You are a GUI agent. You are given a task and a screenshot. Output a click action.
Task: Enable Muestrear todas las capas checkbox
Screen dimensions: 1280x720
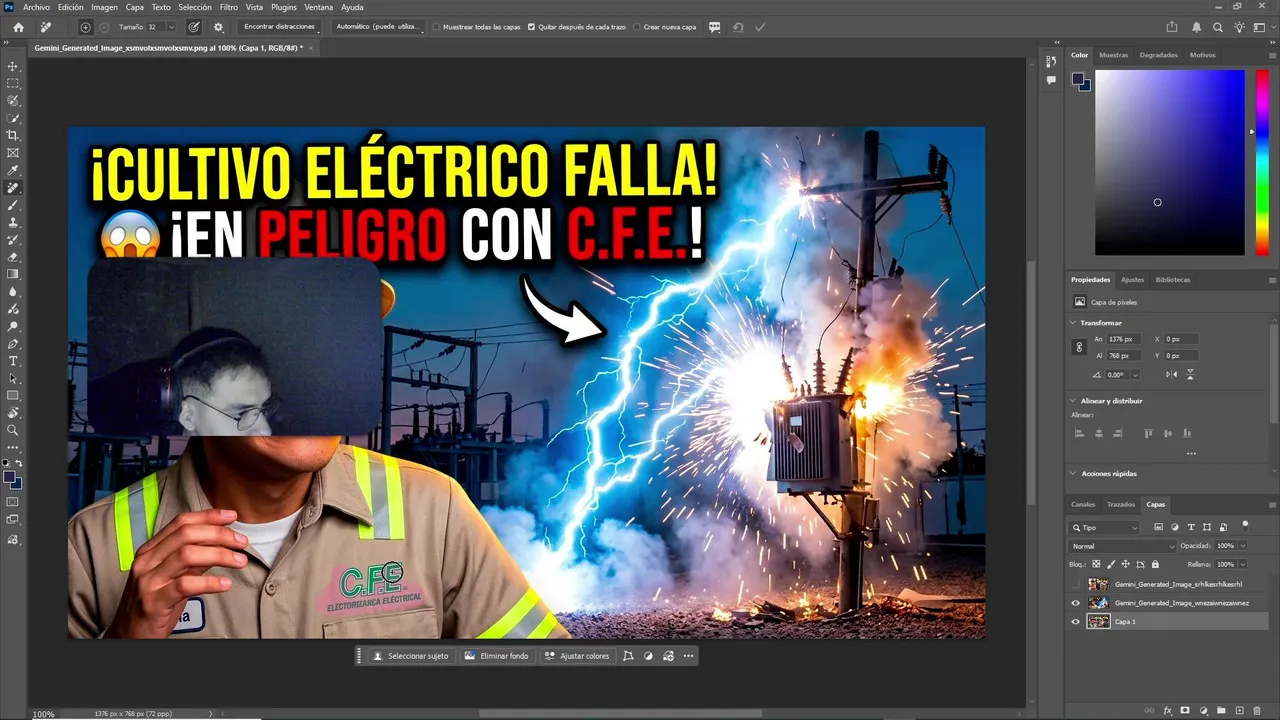tap(436, 27)
